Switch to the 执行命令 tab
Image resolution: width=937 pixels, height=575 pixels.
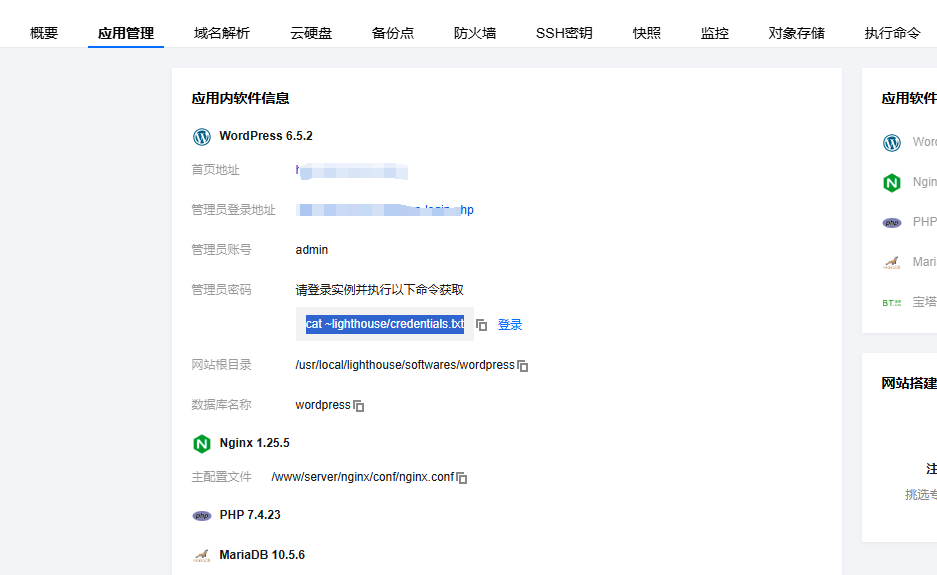(892, 33)
